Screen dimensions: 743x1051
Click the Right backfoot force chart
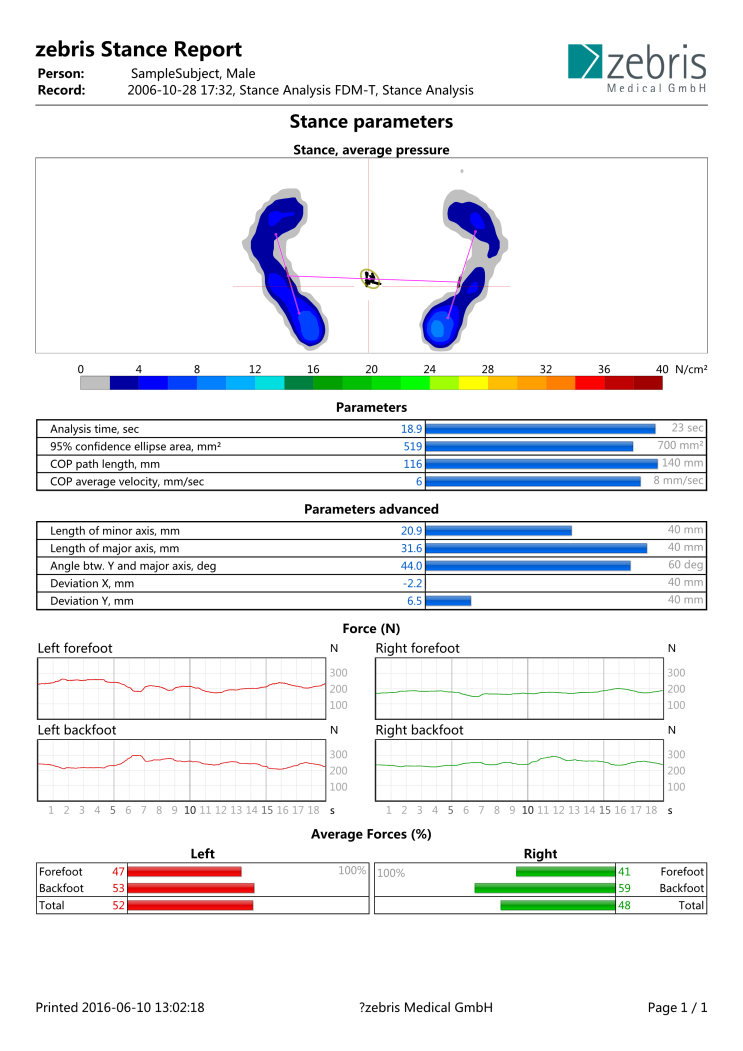click(x=520, y=770)
